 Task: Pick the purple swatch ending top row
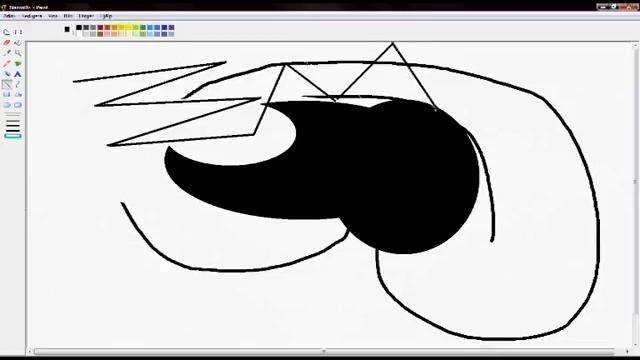pyautogui.click(x=171, y=28)
